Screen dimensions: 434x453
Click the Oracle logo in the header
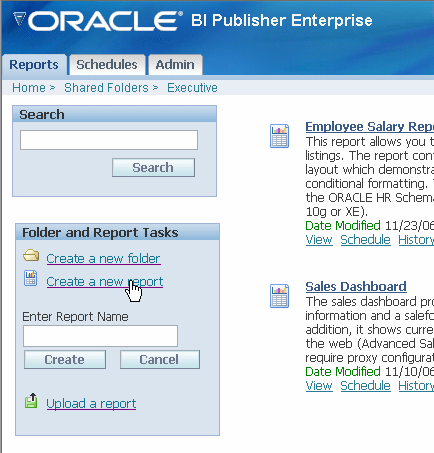pyautogui.click(x=98, y=21)
